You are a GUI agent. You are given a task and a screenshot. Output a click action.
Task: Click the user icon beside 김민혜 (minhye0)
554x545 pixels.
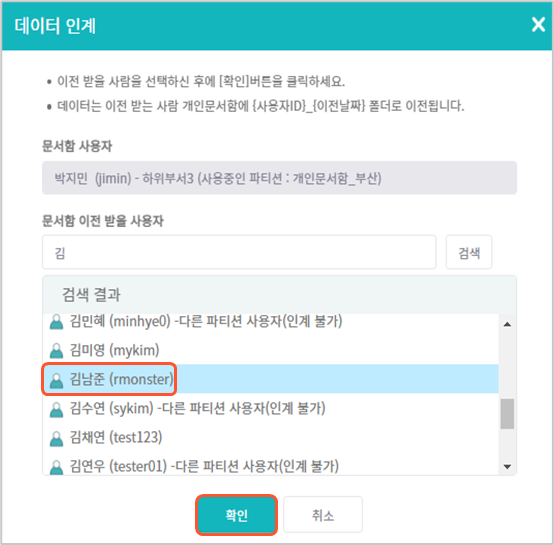pos(57,322)
